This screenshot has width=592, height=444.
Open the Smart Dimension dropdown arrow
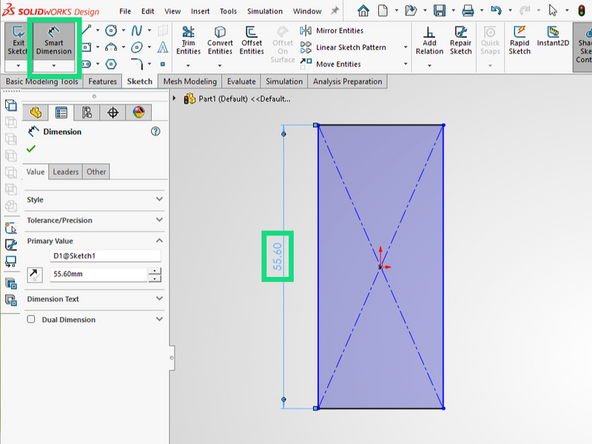[x=54, y=66]
